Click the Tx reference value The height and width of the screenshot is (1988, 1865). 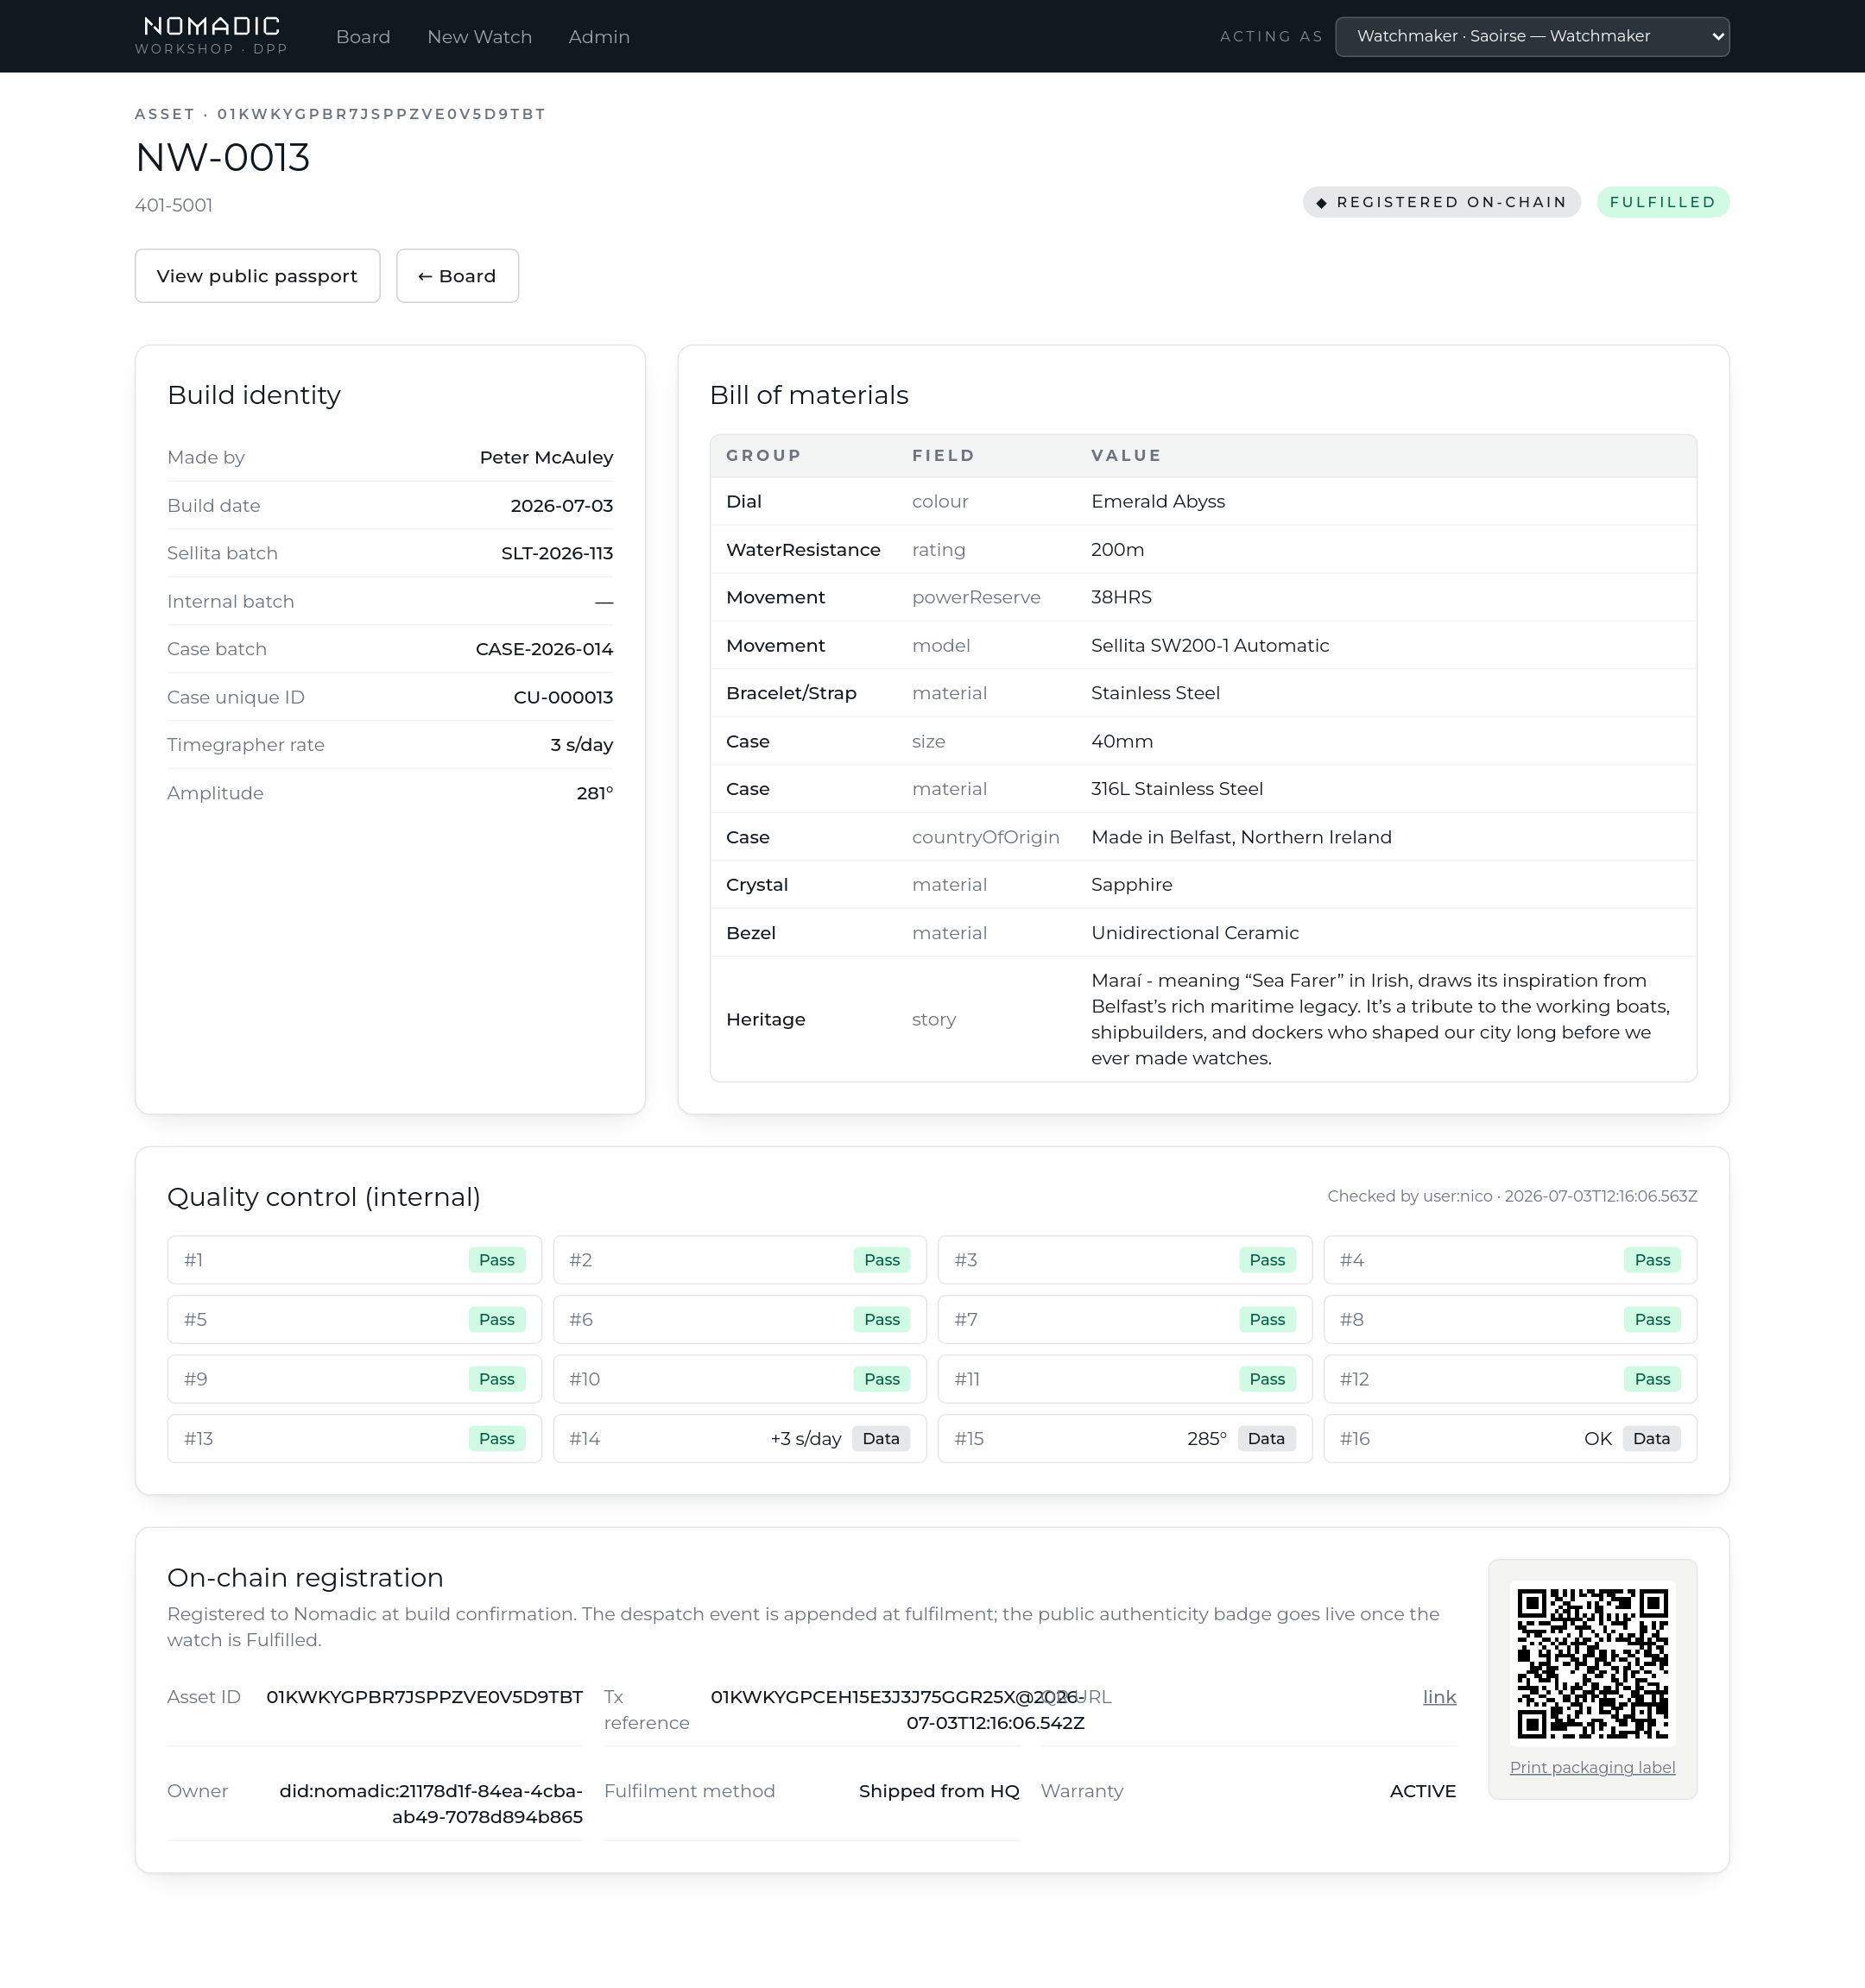(x=897, y=1710)
